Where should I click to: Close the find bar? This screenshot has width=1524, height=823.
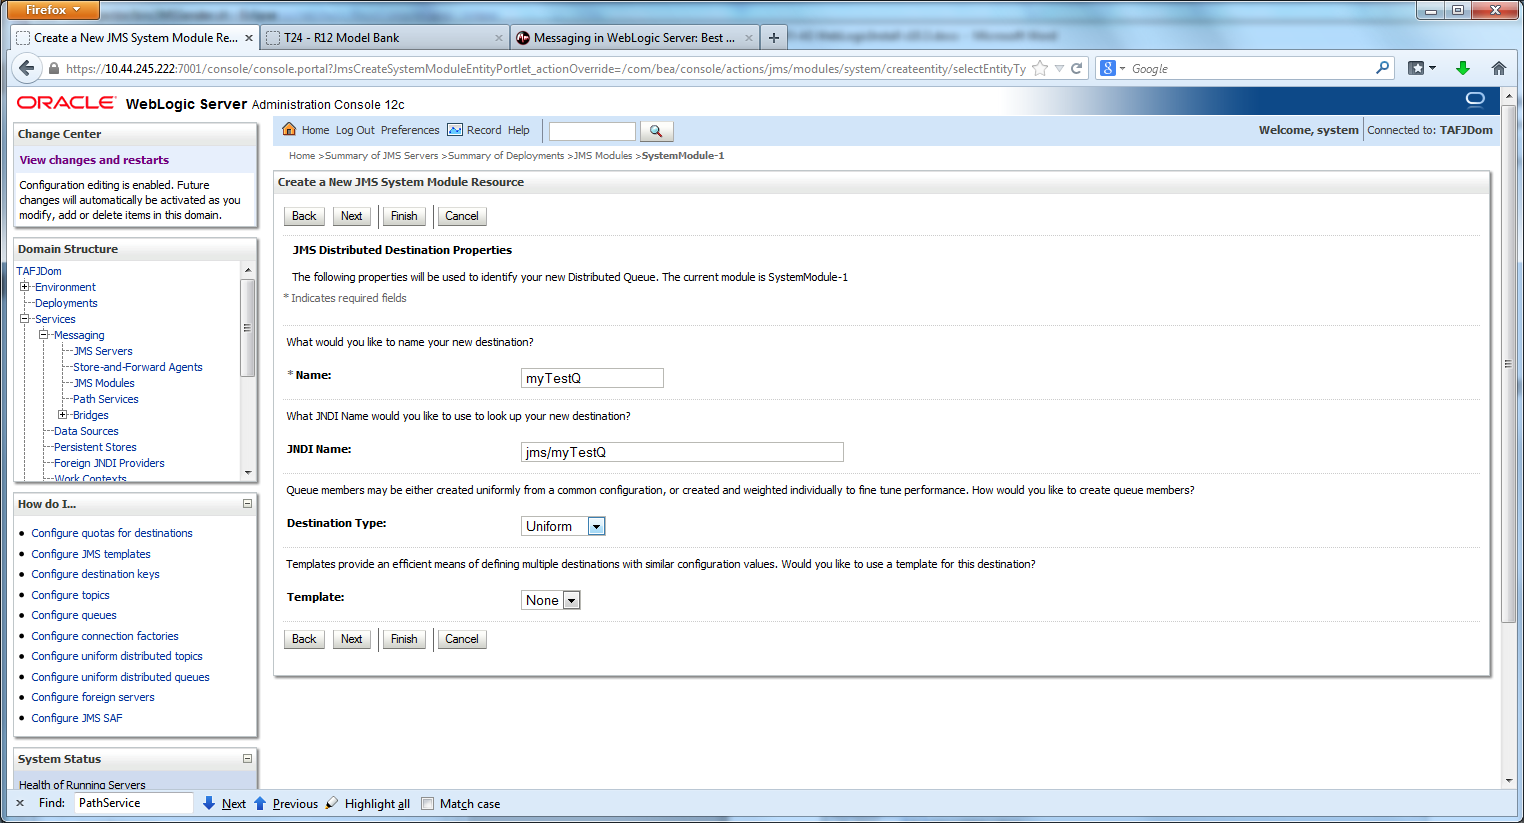[x=20, y=803]
